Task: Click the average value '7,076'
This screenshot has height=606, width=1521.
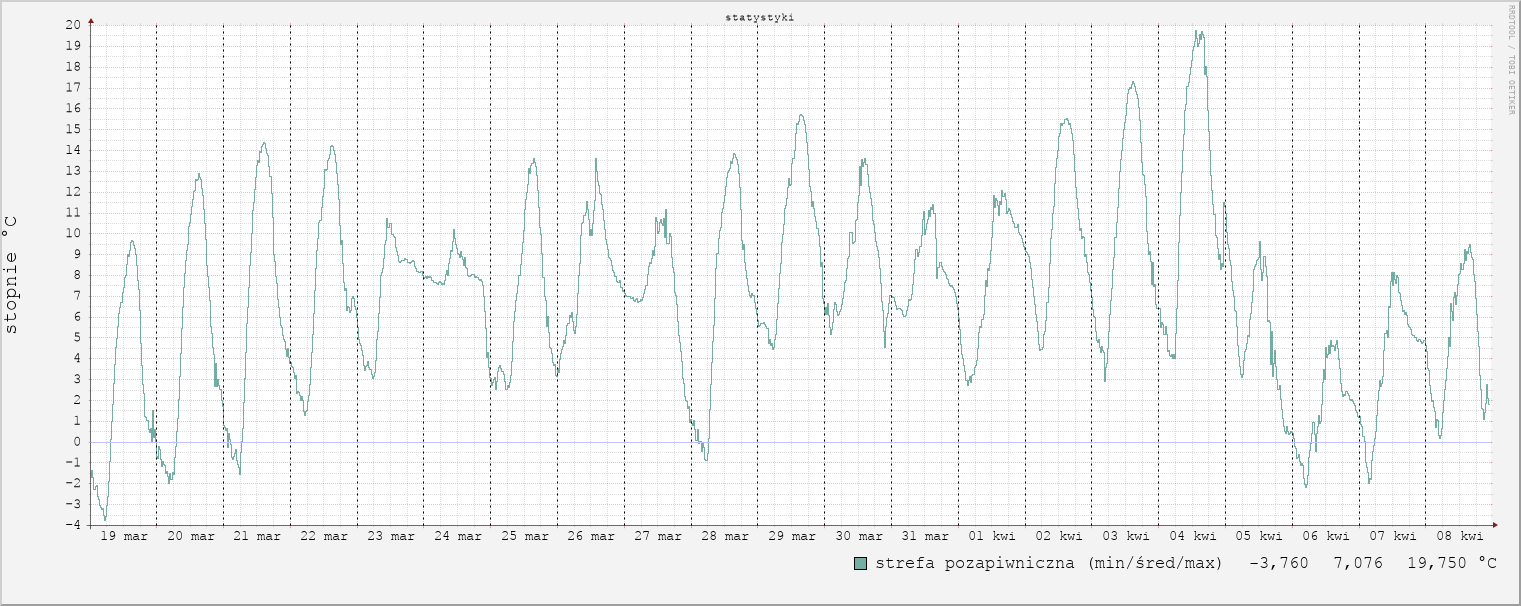Action: (x=1358, y=563)
